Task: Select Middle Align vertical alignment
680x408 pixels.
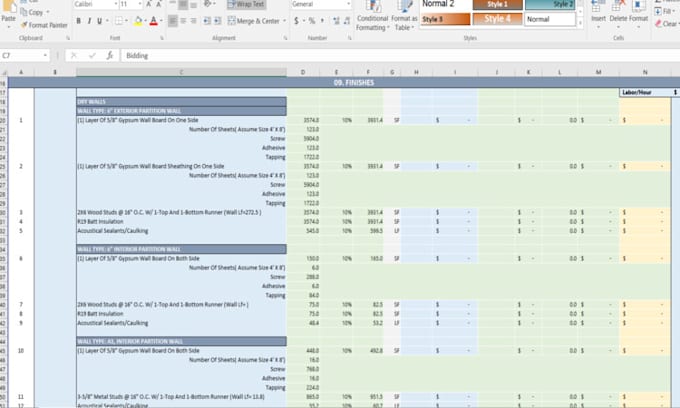Action: (183, 4)
